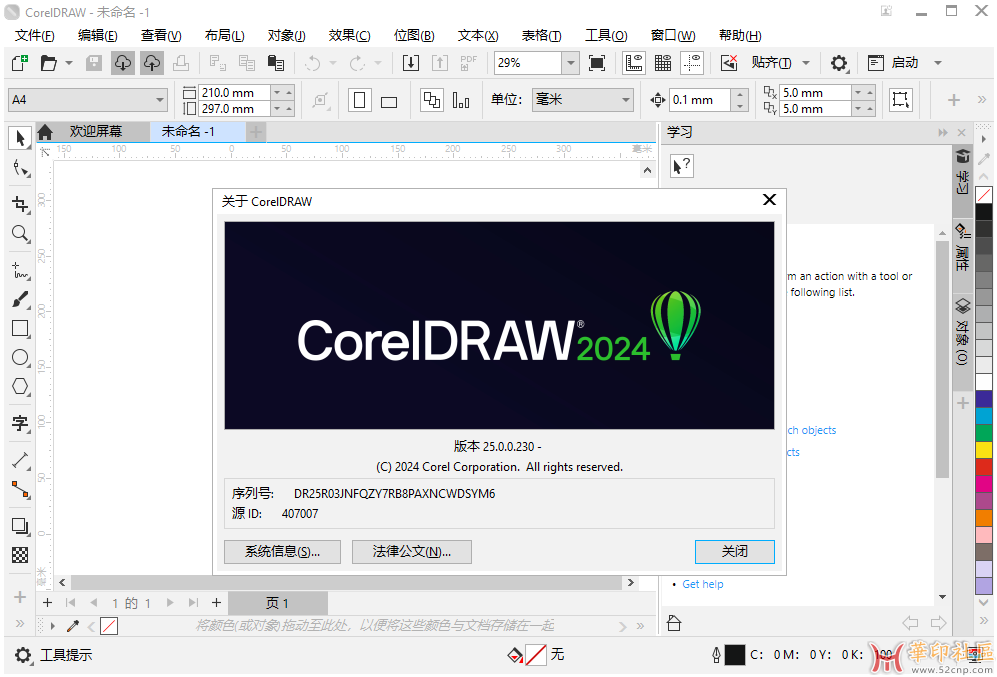997x677 pixels.
Task: Select the Crop tool
Action: click(x=20, y=204)
